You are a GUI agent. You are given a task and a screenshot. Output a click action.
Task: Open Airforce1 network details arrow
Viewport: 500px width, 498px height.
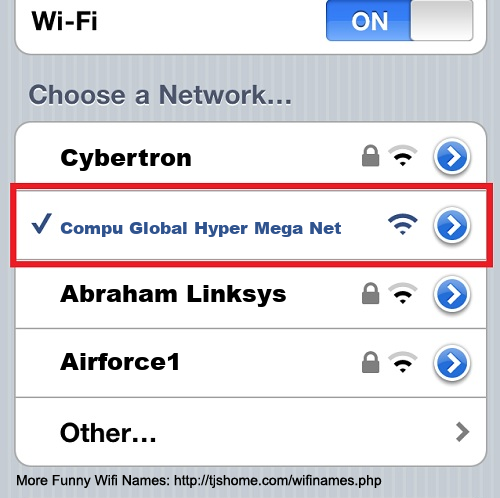coord(452,363)
